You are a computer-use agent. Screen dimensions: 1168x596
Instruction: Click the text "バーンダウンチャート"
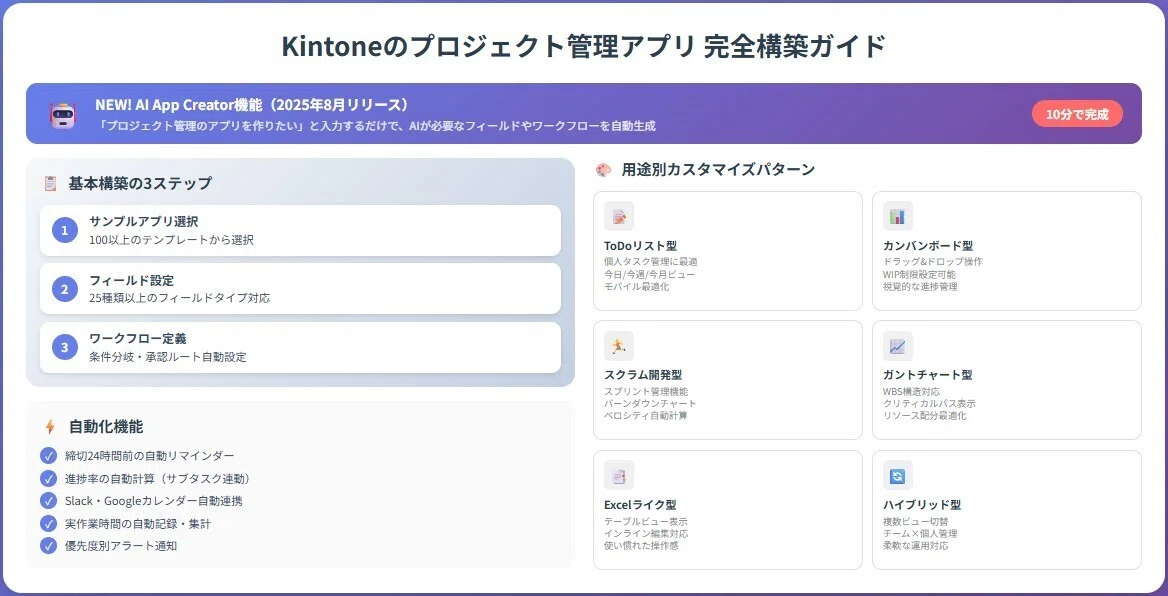click(x=650, y=403)
